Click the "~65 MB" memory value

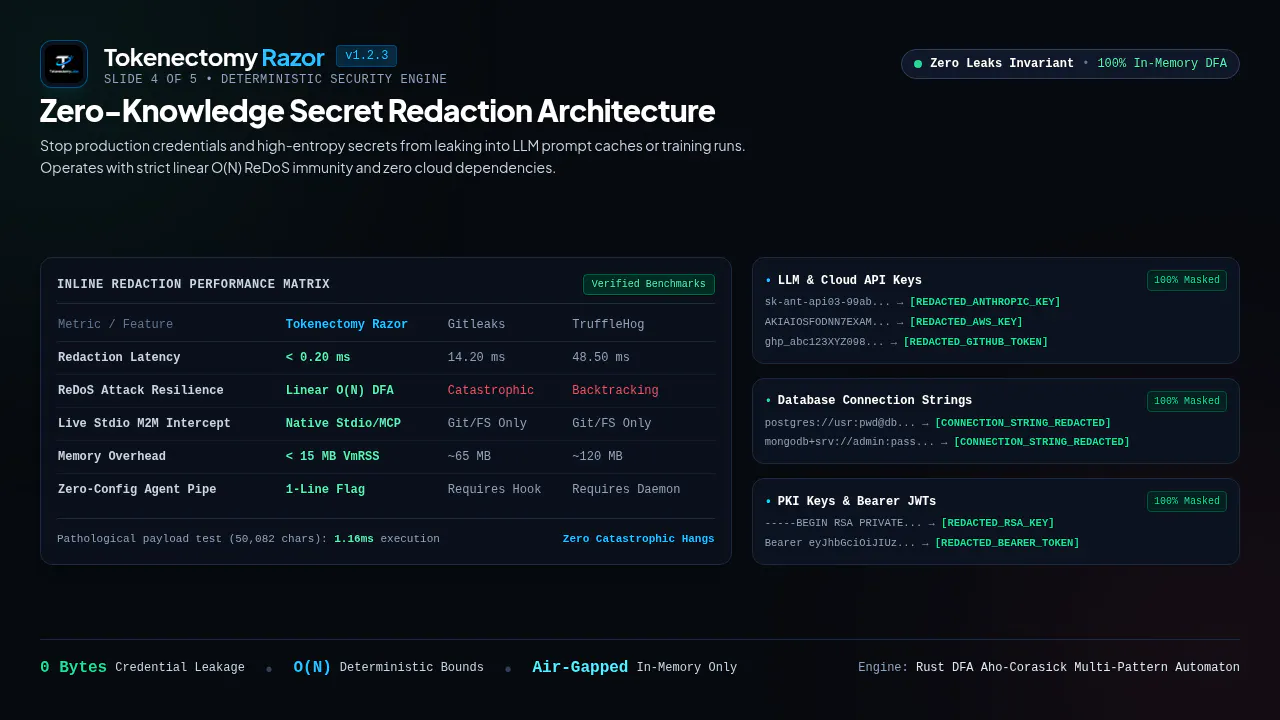pyautogui.click(x=469, y=456)
